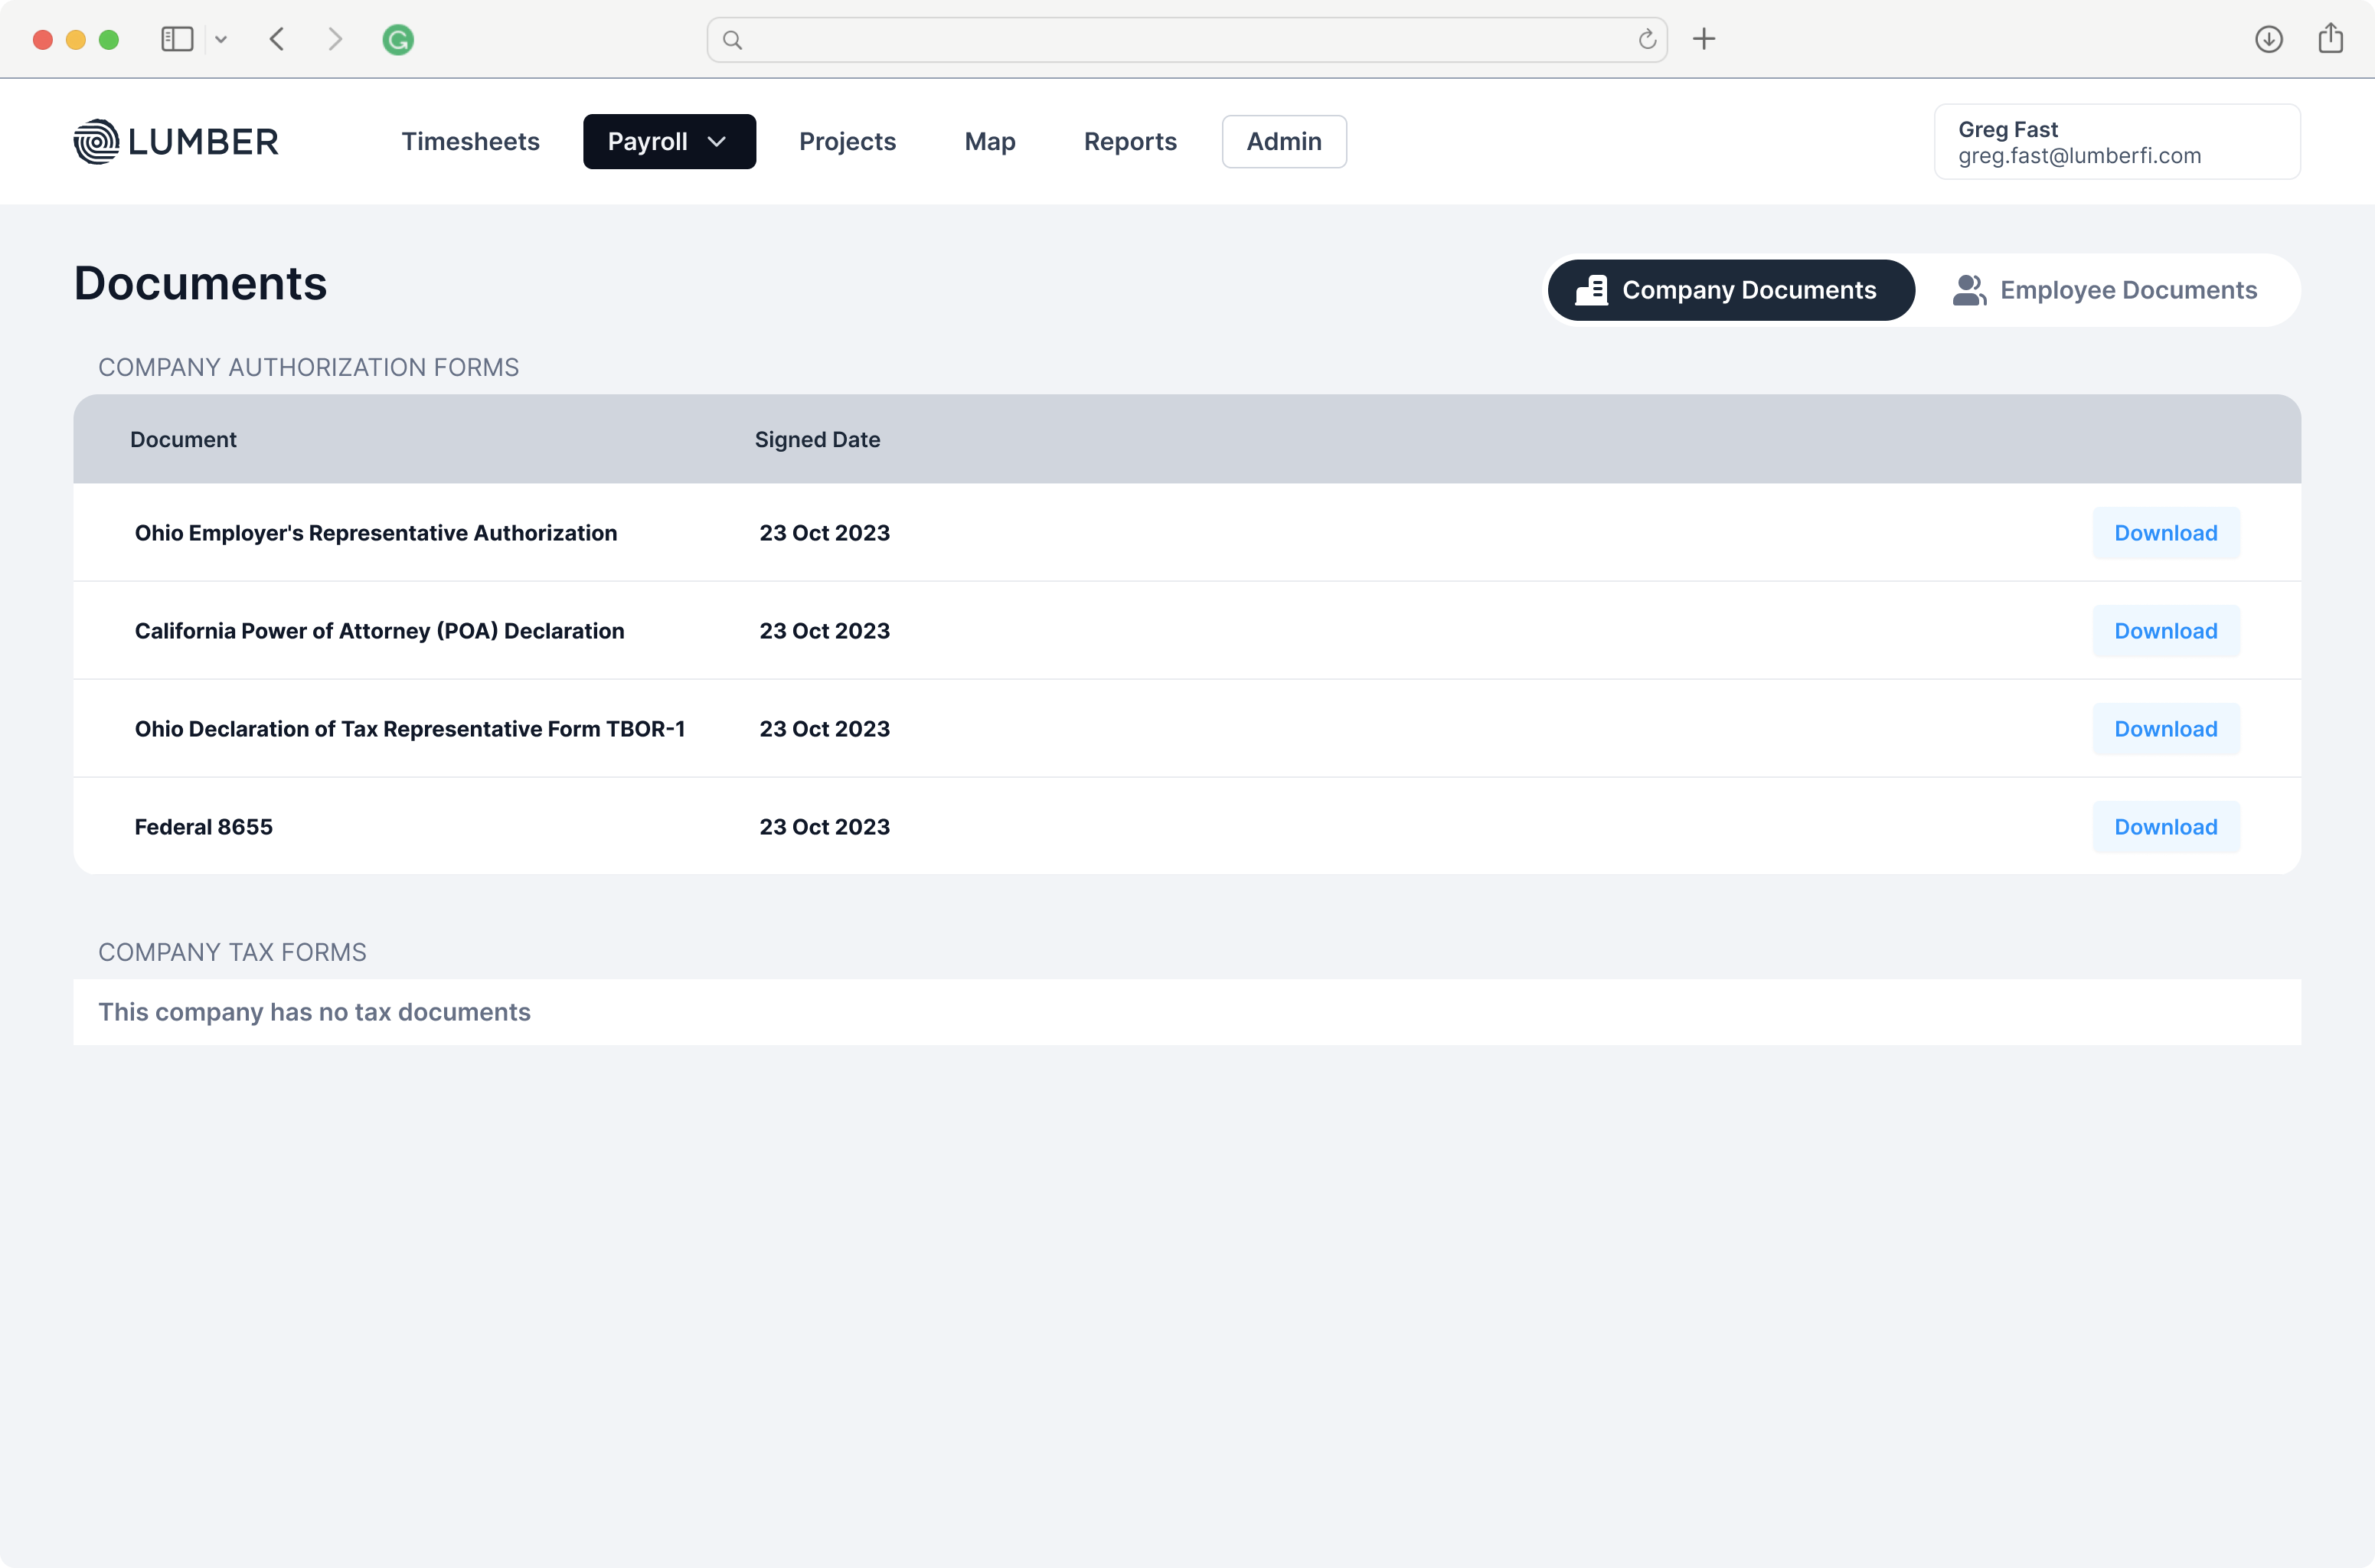Open the browser share icon
Screen dimensions: 2375x1568
pyautogui.click(x=2331, y=38)
